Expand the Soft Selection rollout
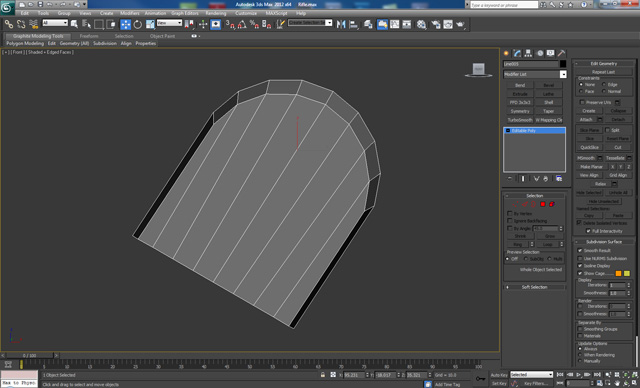Image resolution: width=640 pixels, height=388 pixels. point(534,287)
